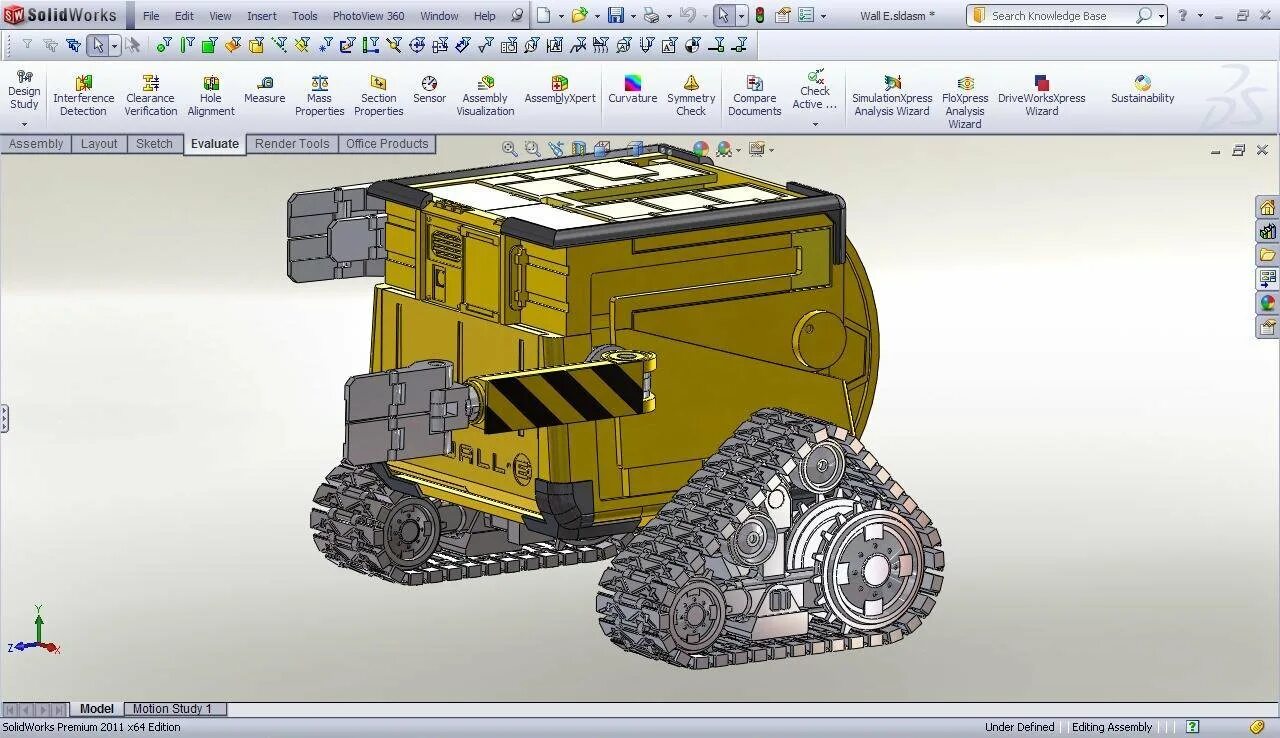Open SolidWorks Resources home pane

[x=1268, y=207]
